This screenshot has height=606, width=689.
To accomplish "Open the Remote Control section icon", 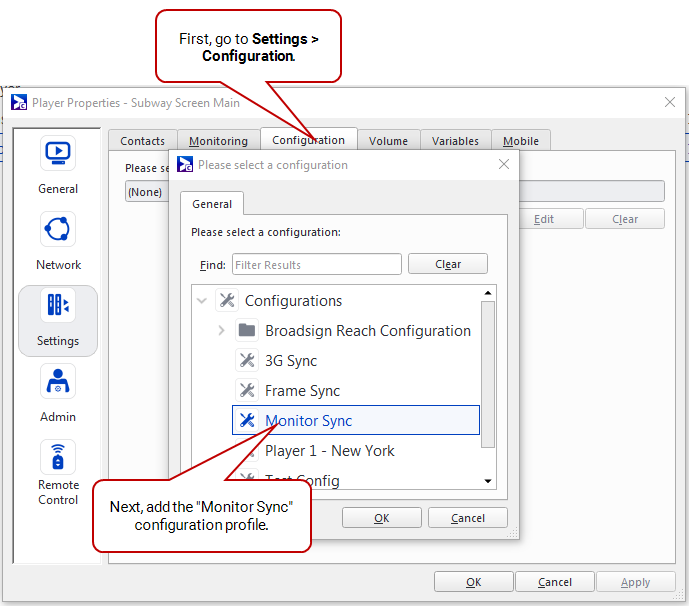I will pyautogui.click(x=58, y=458).
